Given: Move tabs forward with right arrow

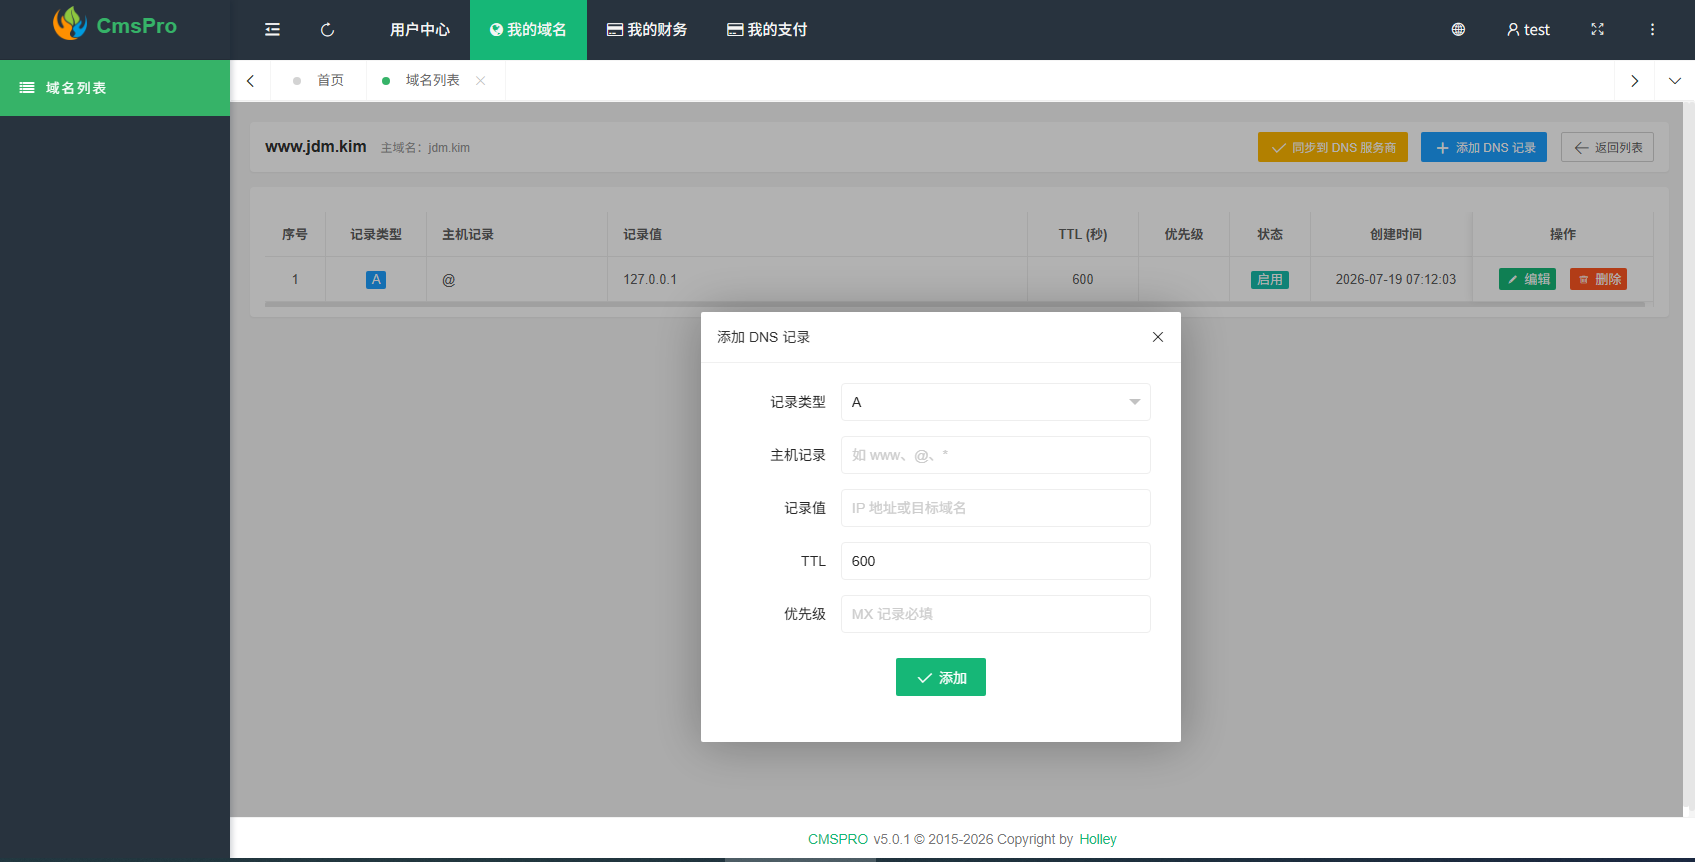Looking at the screenshot, I should pyautogui.click(x=1634, y=81).
